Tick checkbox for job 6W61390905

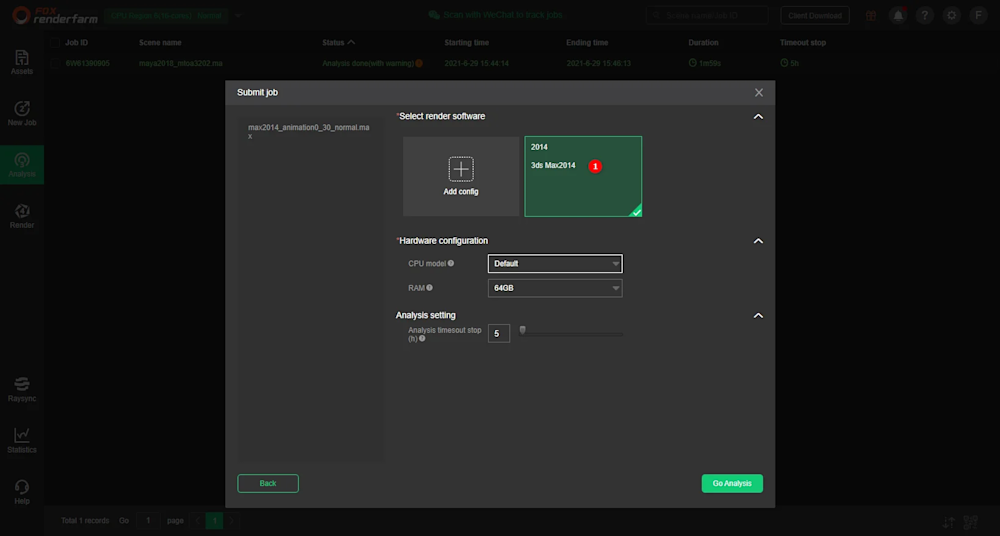pyautogui.click(x=55, y=63)
